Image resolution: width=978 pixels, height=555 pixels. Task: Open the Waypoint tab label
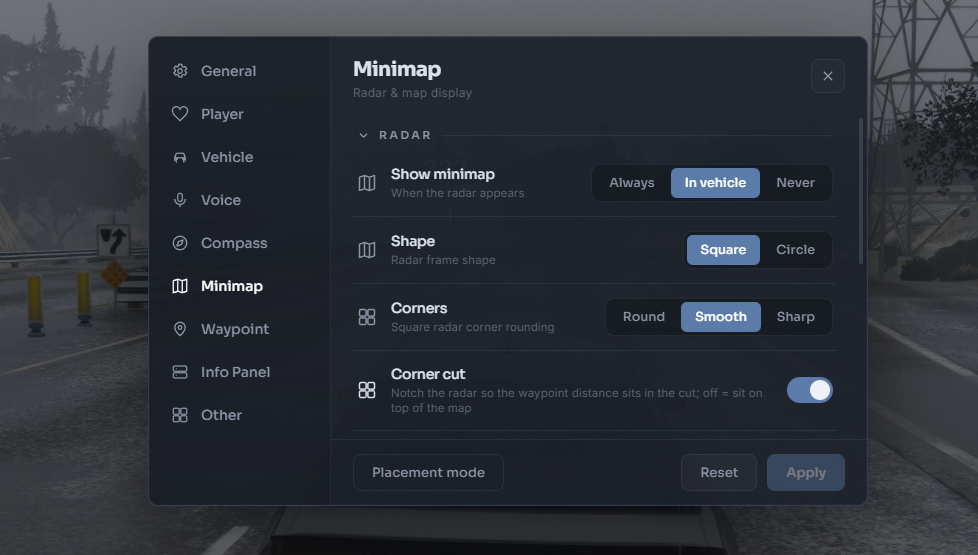click(235, 329)
